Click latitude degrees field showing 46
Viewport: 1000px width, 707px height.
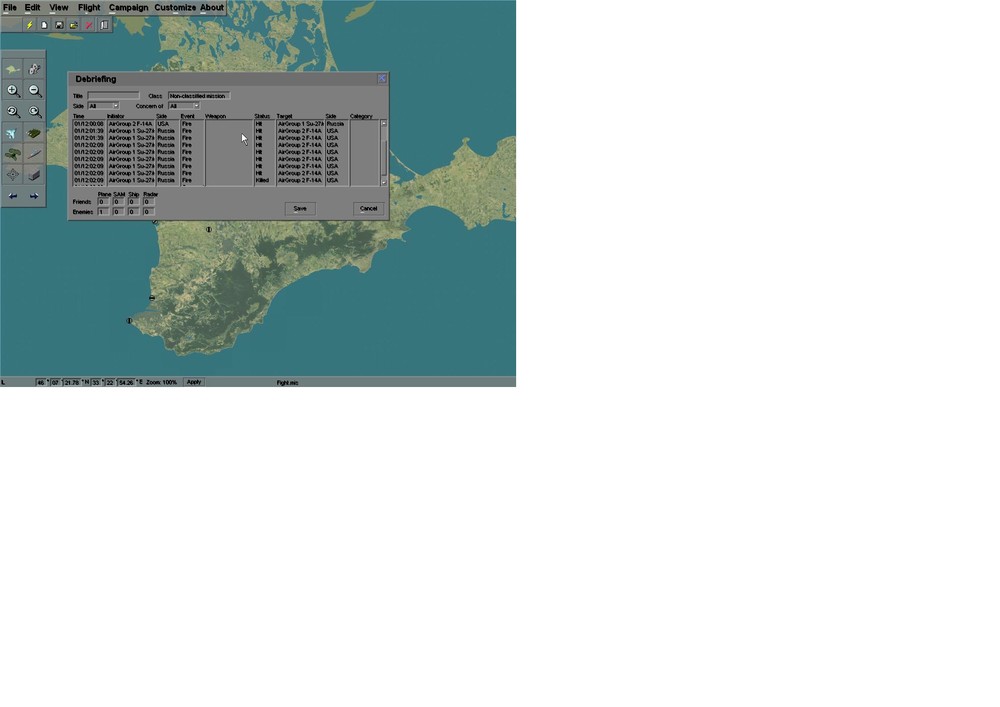pos(41,383)
